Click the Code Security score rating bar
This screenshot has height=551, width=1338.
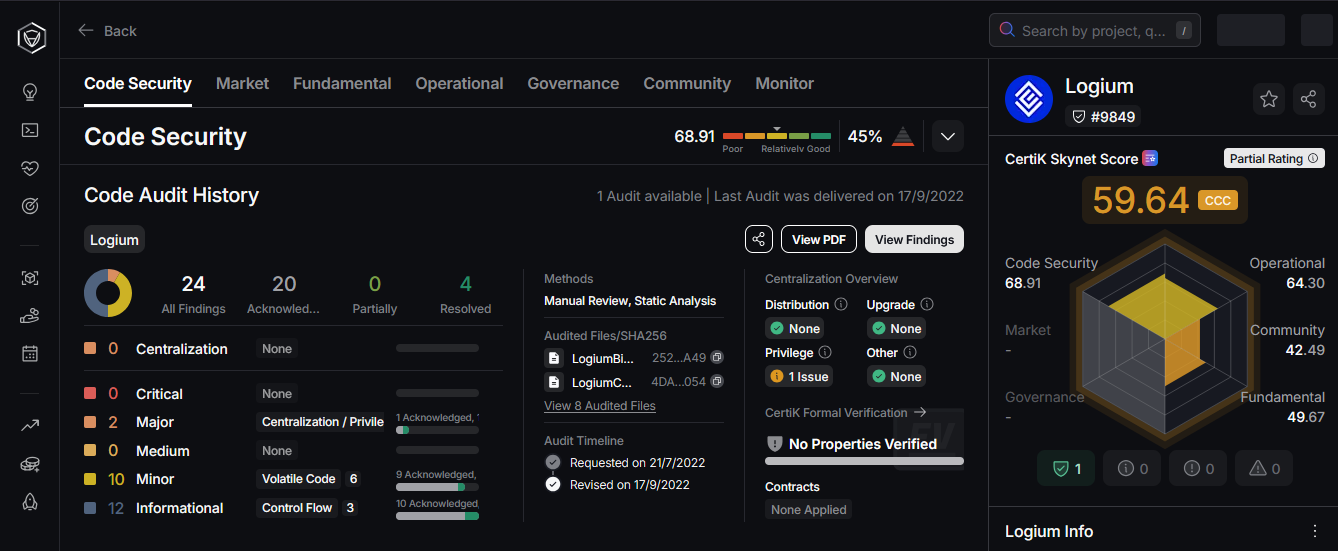(777, 135)
